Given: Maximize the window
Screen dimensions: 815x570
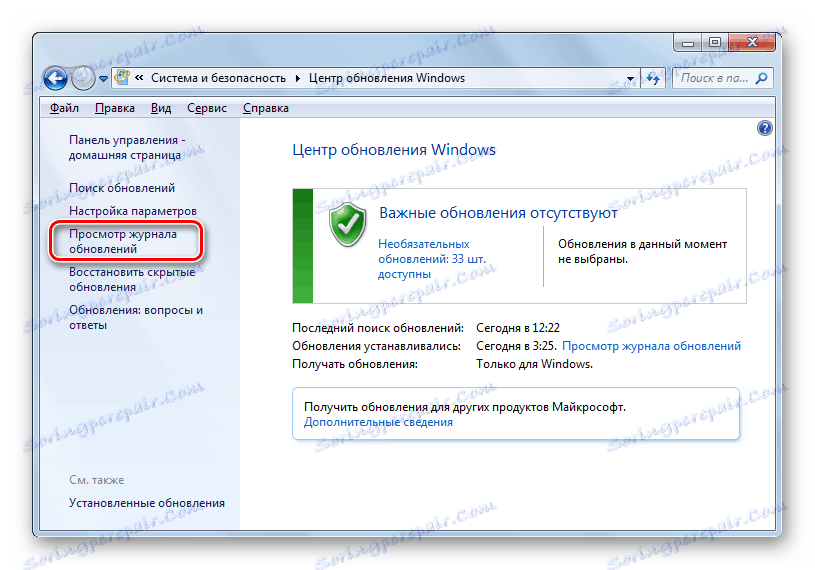Looking at the screenshot, I should [x=715, y=43].
